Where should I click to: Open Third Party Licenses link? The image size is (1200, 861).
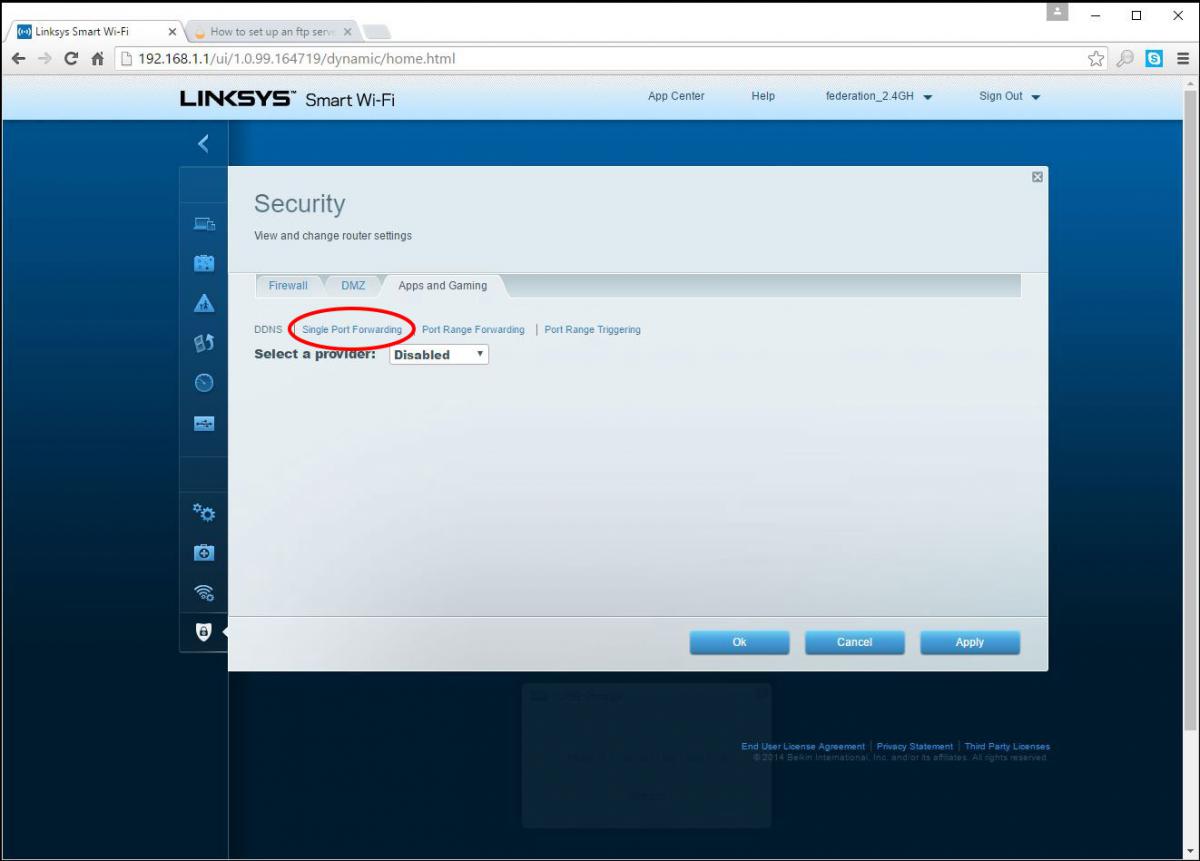[x=1007, y=747]
